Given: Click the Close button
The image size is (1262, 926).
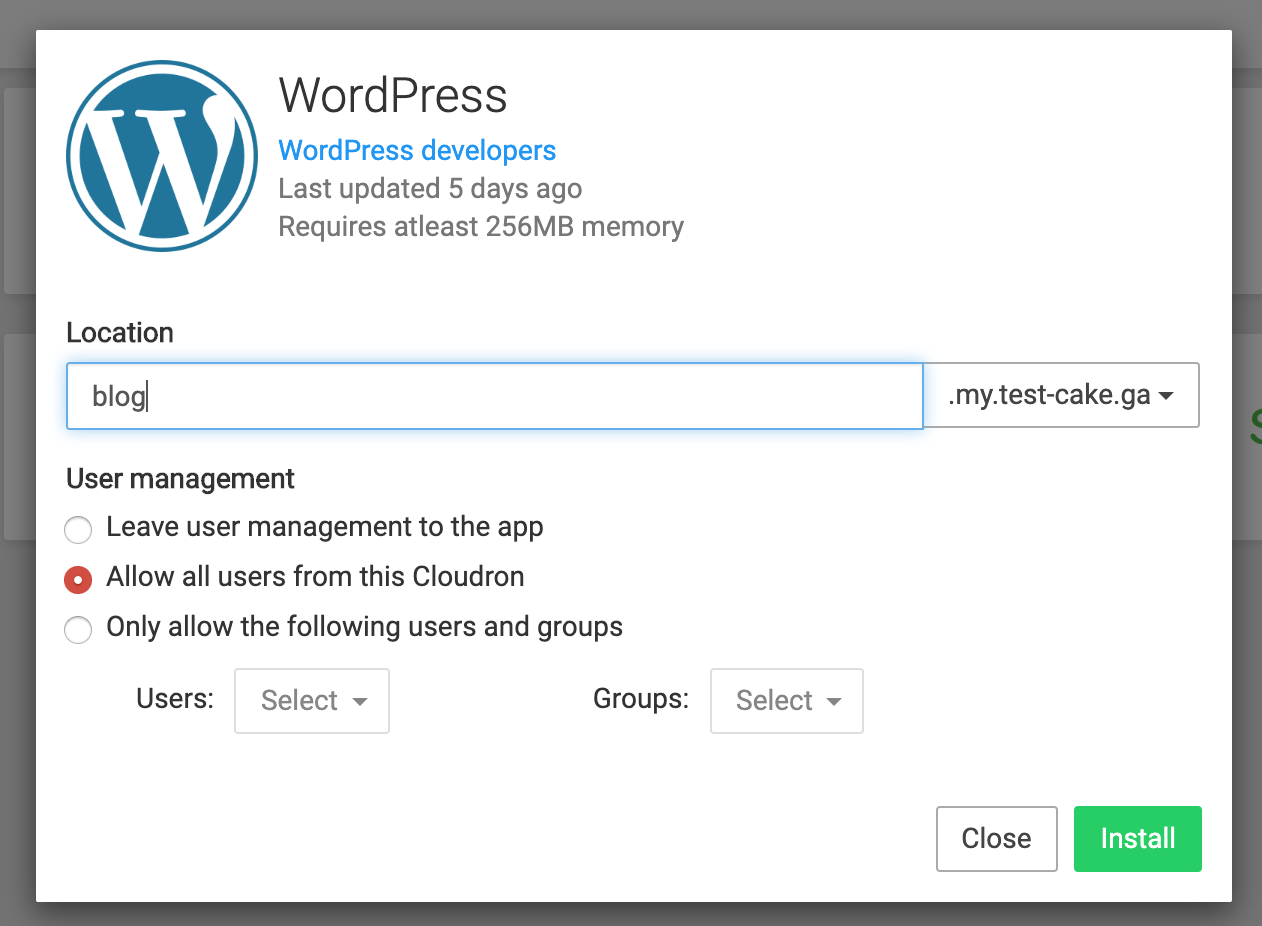Looking at the screenshot, I should 996,839.
